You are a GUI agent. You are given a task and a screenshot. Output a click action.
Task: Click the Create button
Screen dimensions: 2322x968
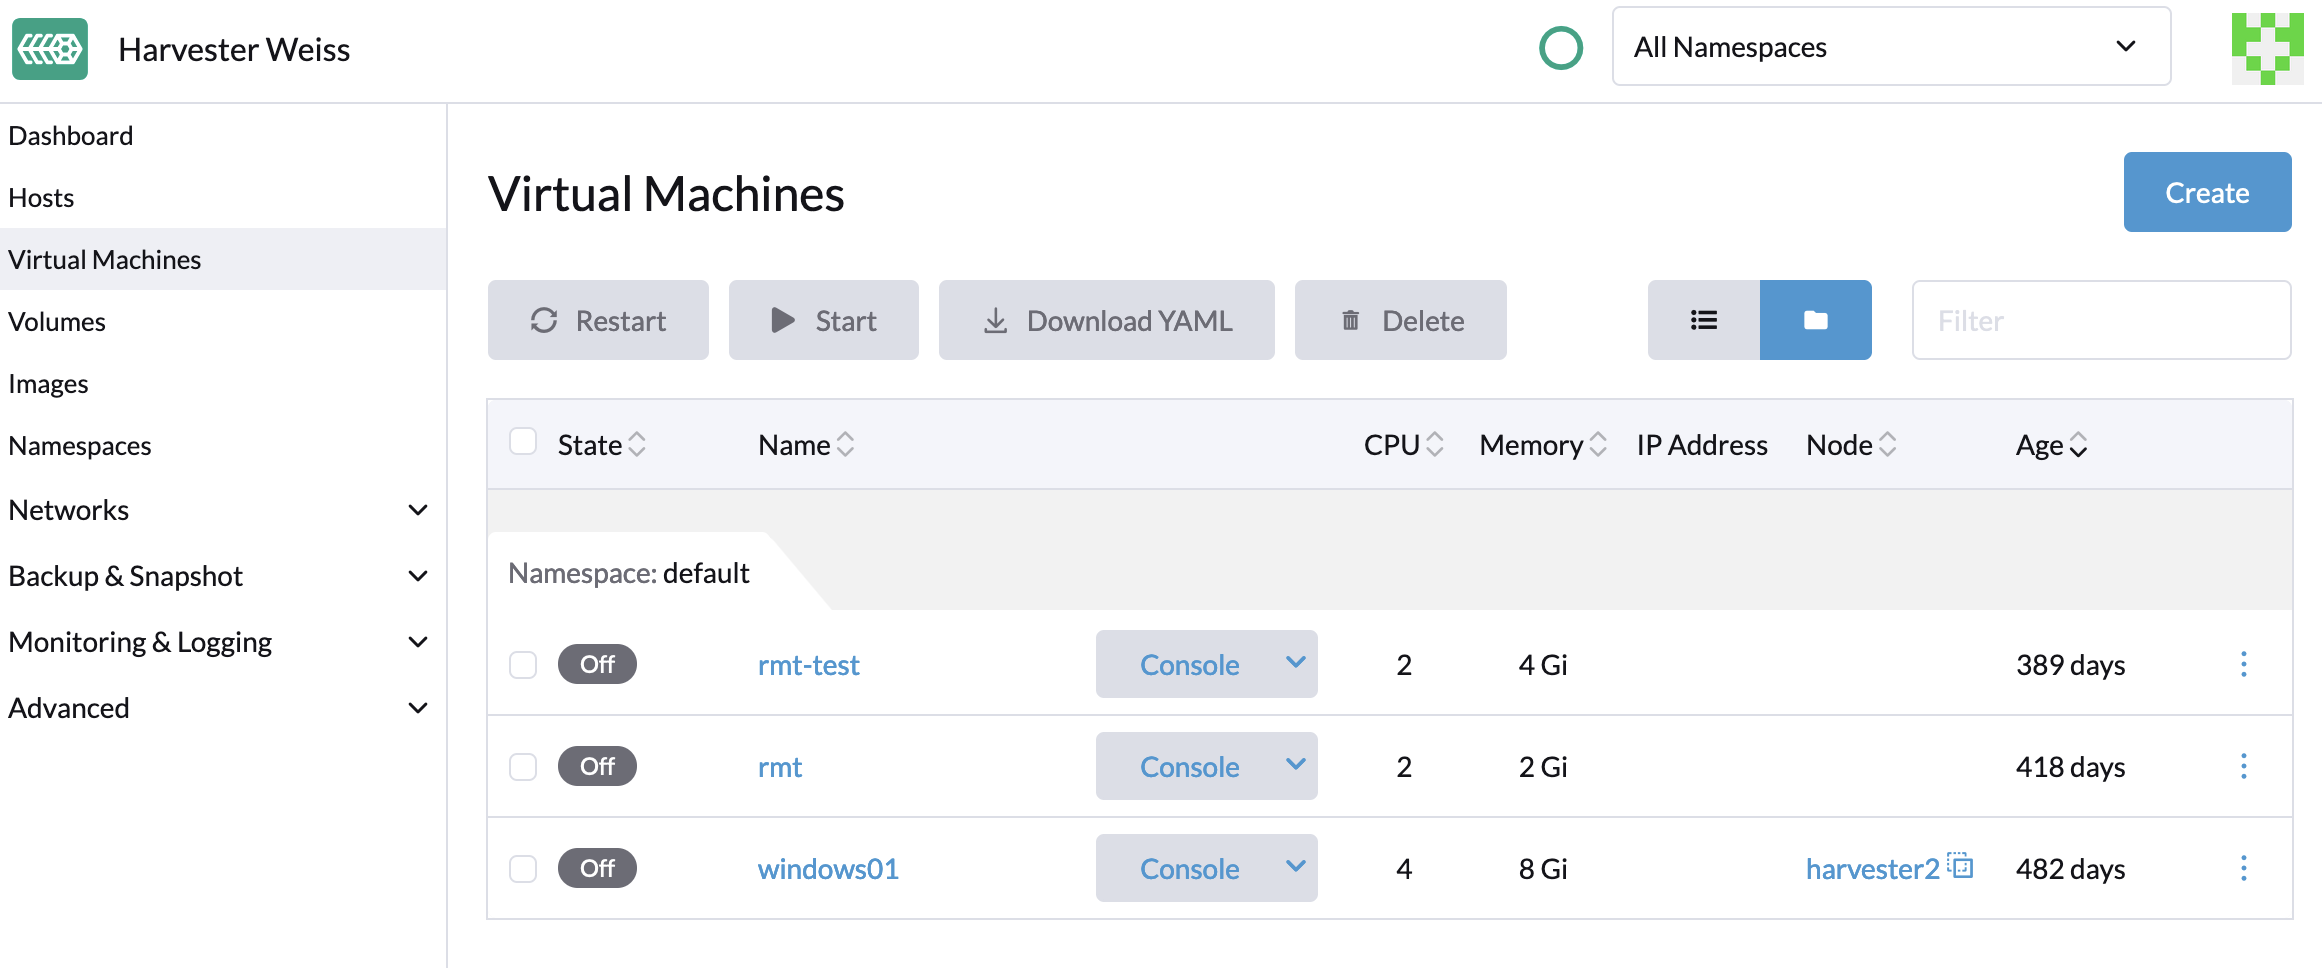(2207, 192)
